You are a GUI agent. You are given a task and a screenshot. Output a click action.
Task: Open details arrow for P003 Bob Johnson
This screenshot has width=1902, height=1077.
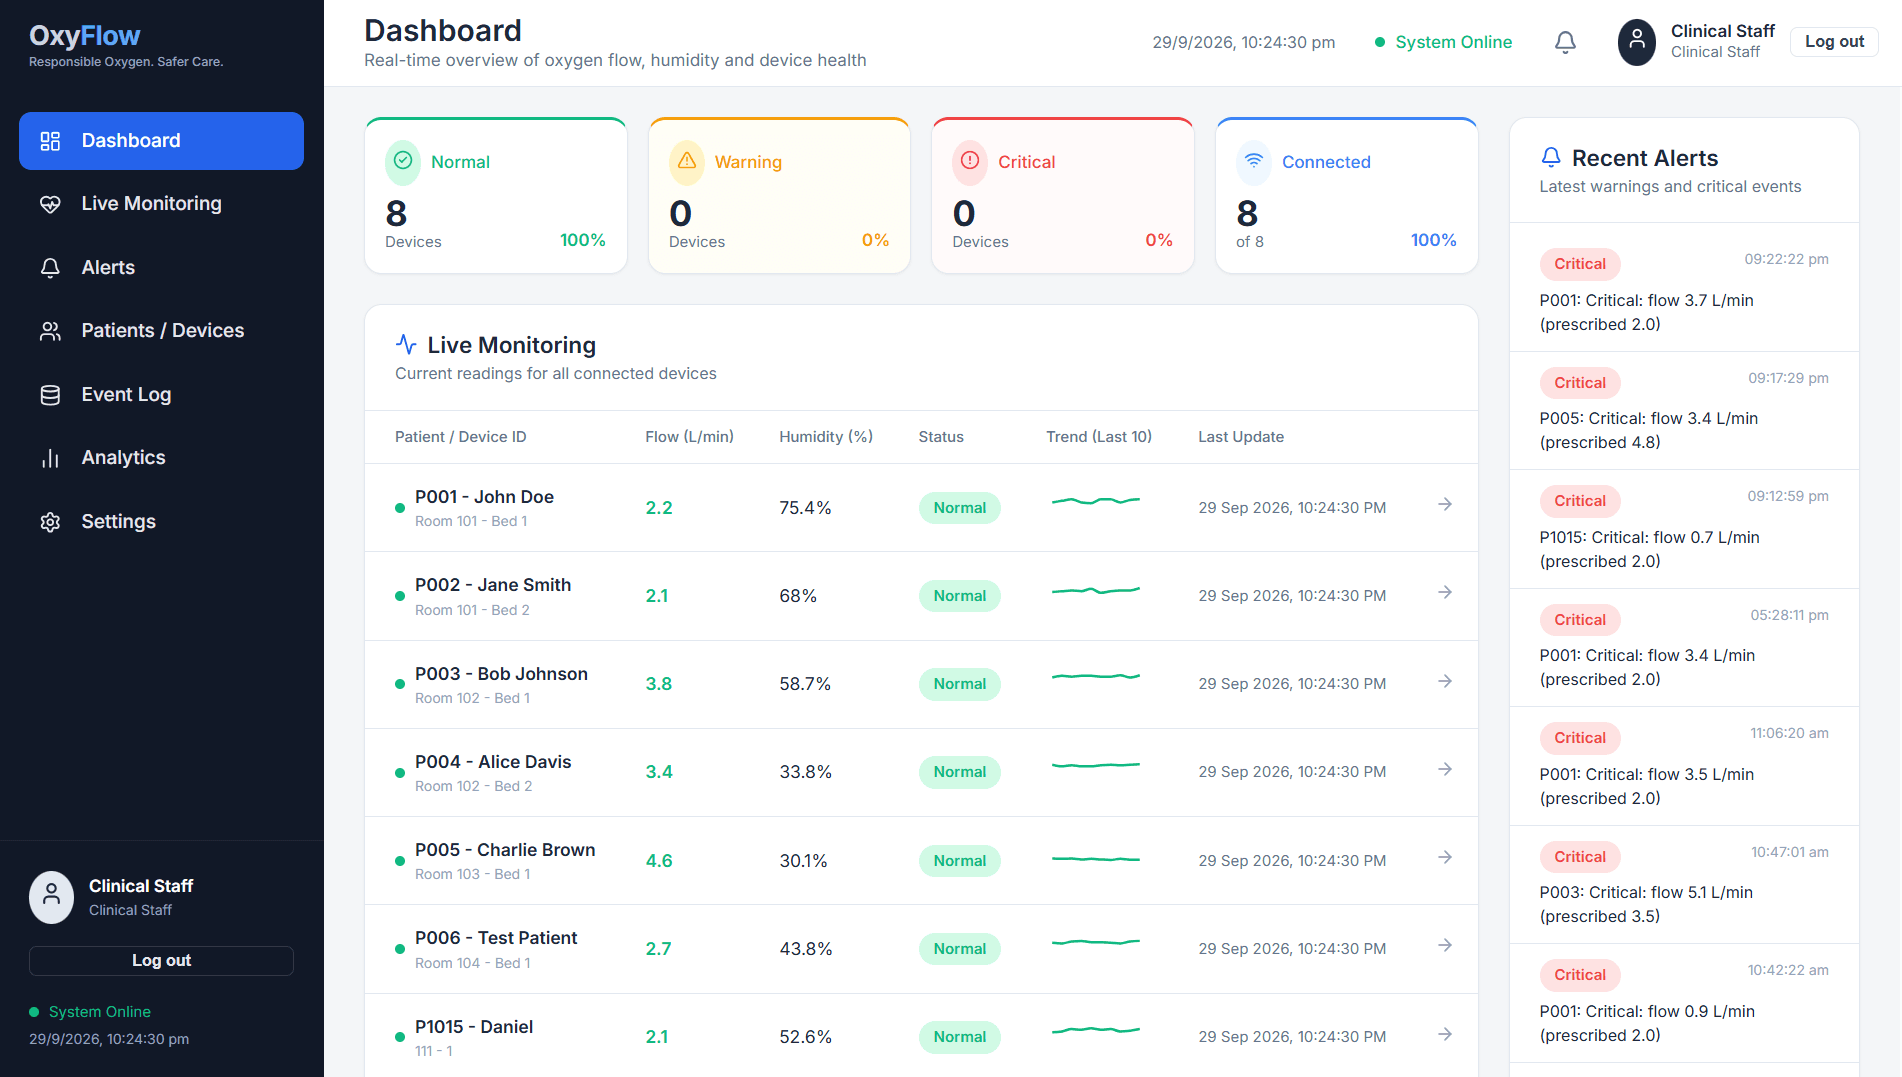coord(1445,682)
